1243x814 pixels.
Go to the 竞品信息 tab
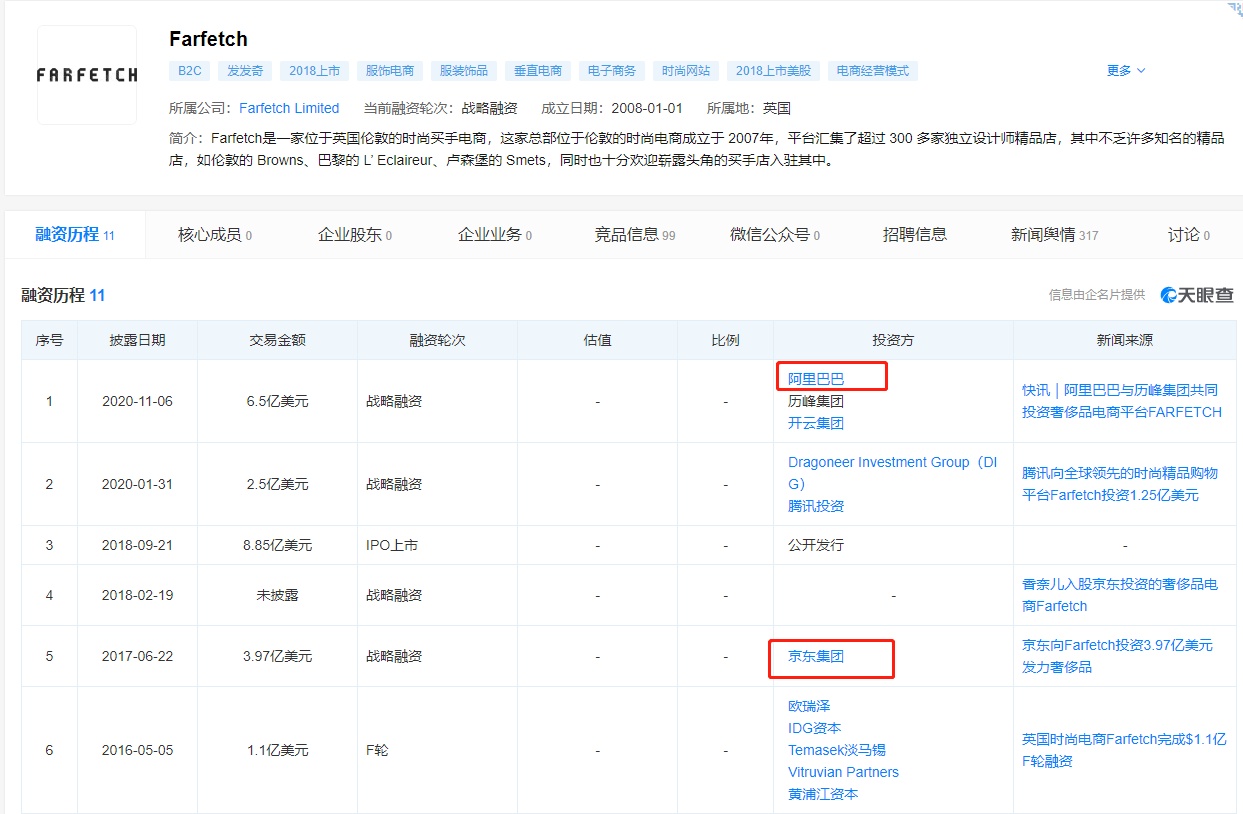pyautogui.click(x=635, y=235)
